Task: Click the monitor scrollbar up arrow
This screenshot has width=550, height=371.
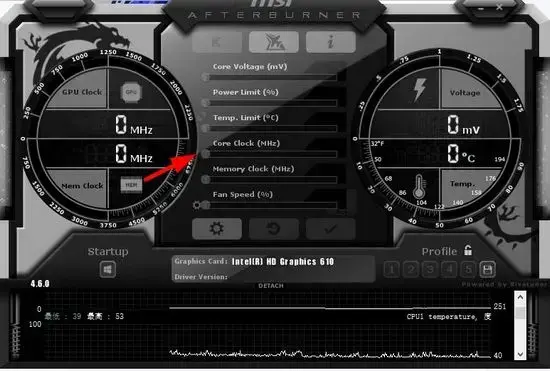Action: coord(520,297)
